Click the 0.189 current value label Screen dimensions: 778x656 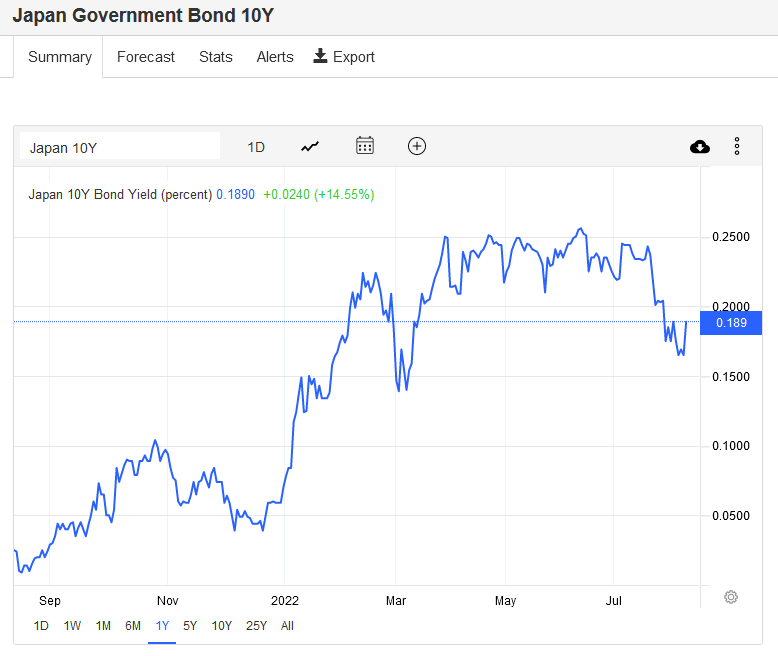pyautogui.click(x=731, y=323)
